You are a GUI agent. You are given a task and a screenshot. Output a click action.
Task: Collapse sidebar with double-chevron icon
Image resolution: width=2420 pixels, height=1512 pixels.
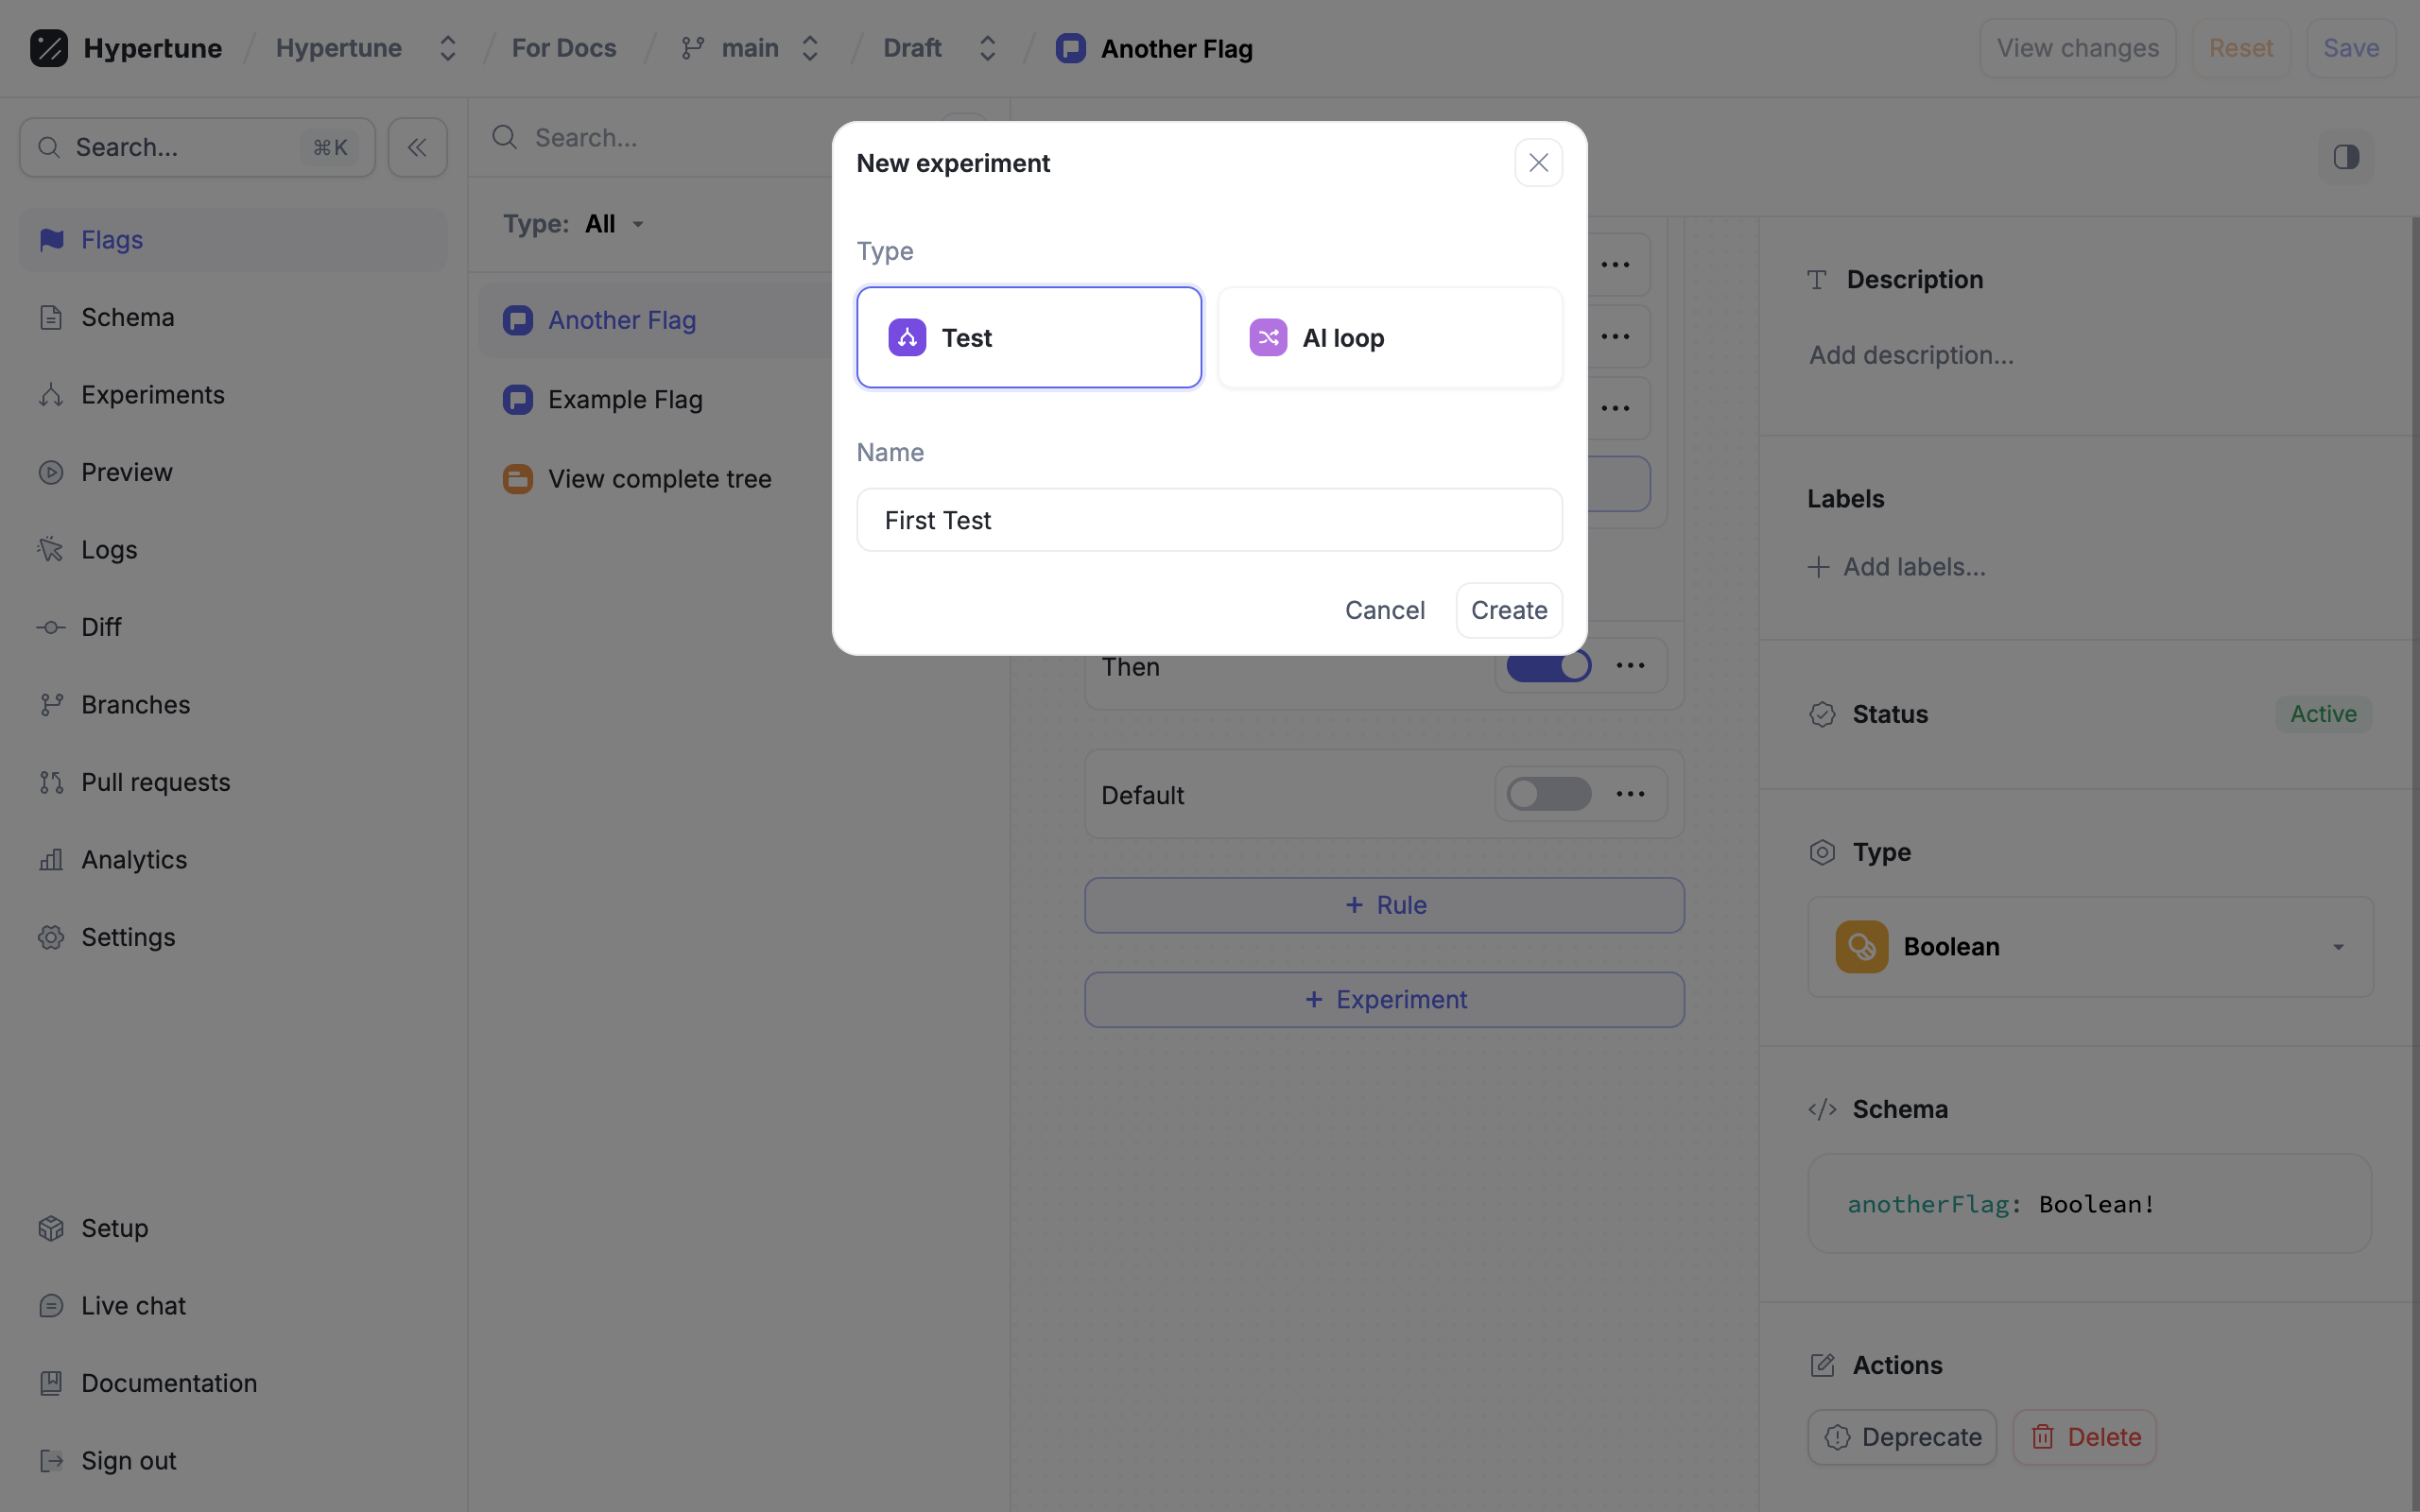pos(417,148)
